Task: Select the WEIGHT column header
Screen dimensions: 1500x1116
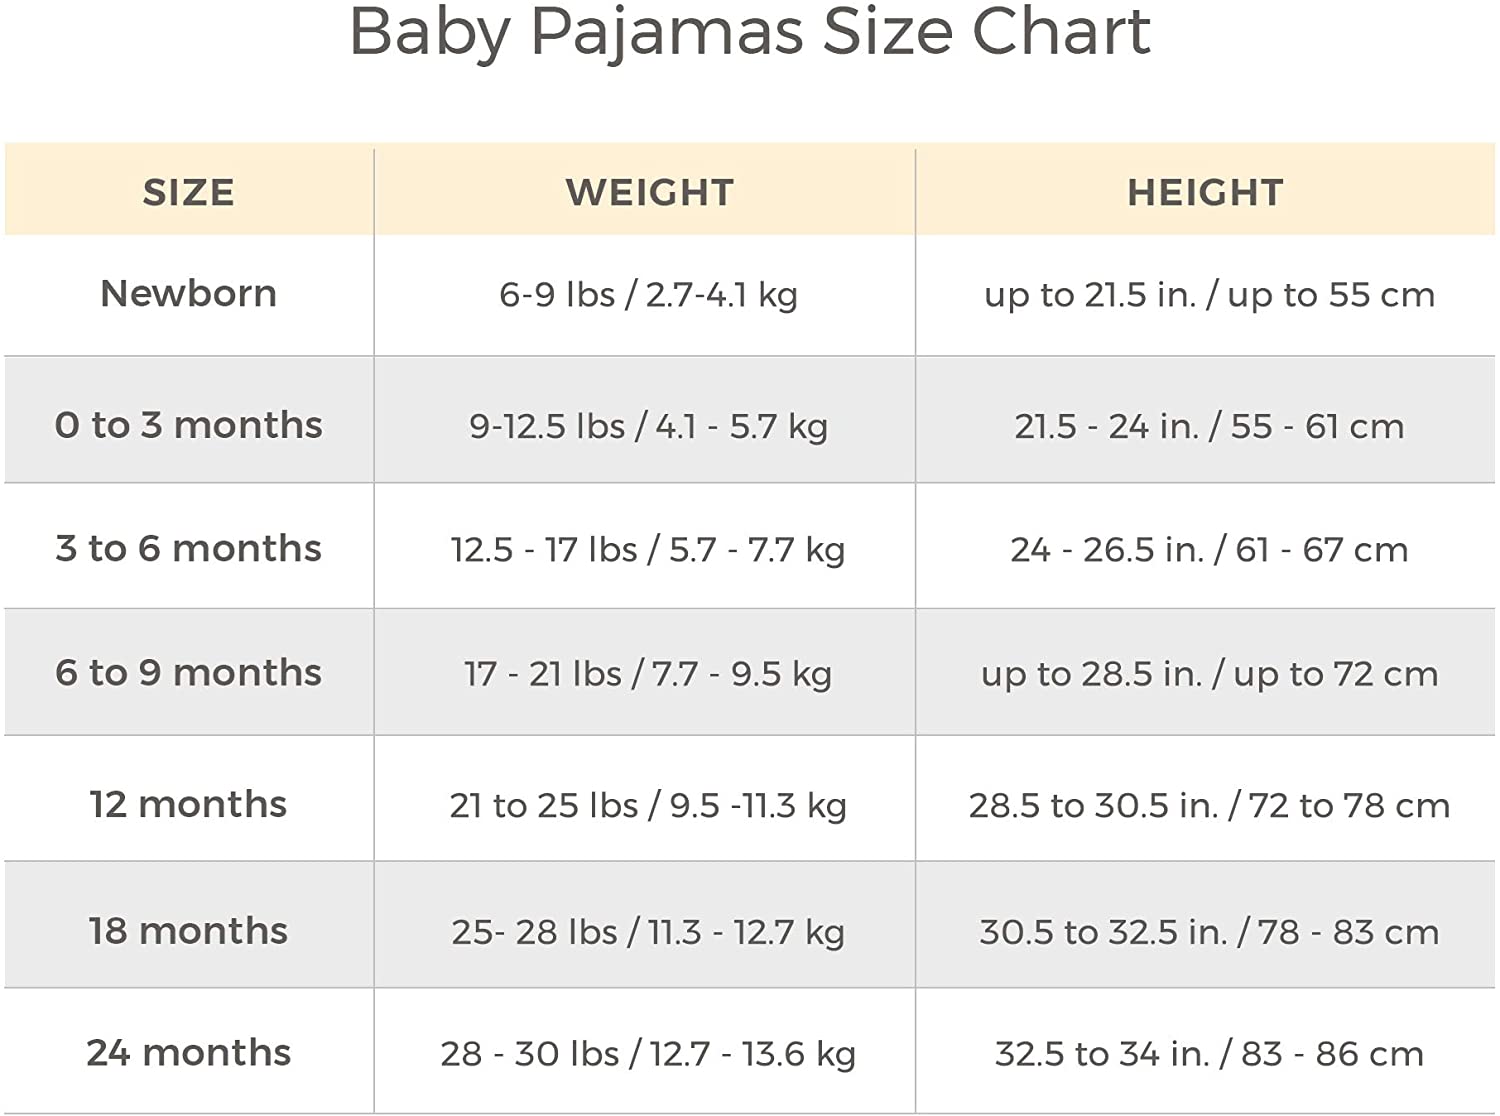Action: [649, 192]
